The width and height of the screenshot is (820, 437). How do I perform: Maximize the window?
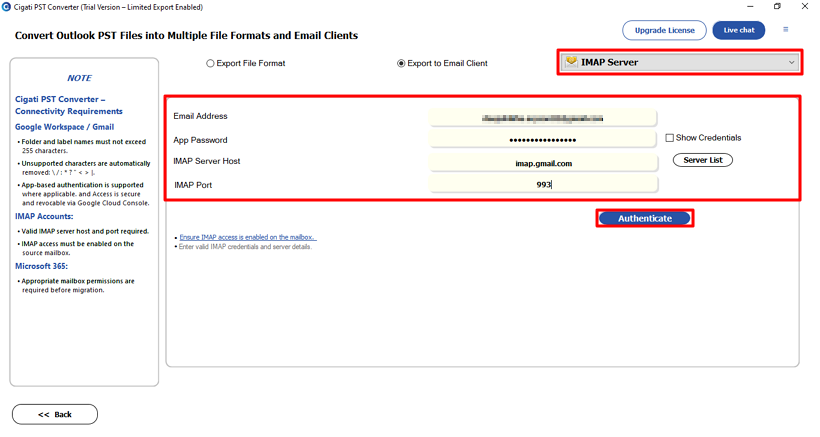[x=777, y=6]
